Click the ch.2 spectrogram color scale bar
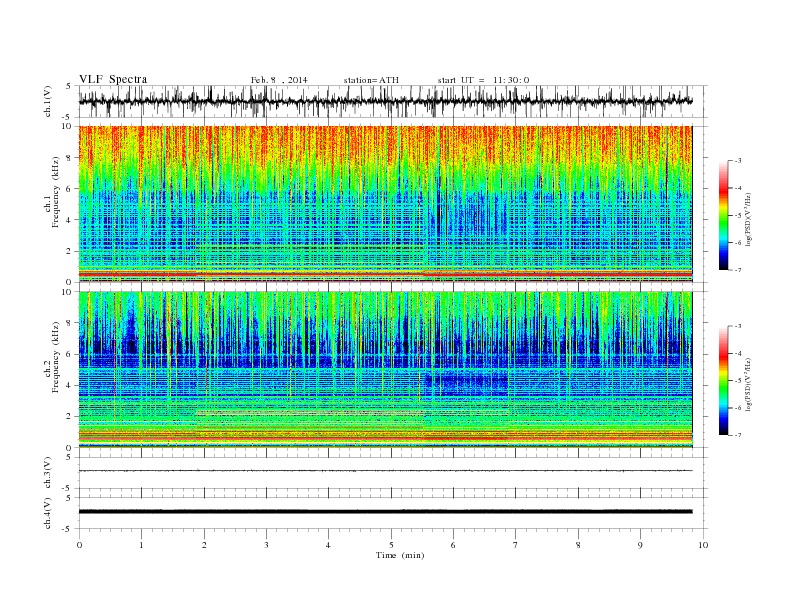Screen dimensions: 792x612 (x=723, y=380)
